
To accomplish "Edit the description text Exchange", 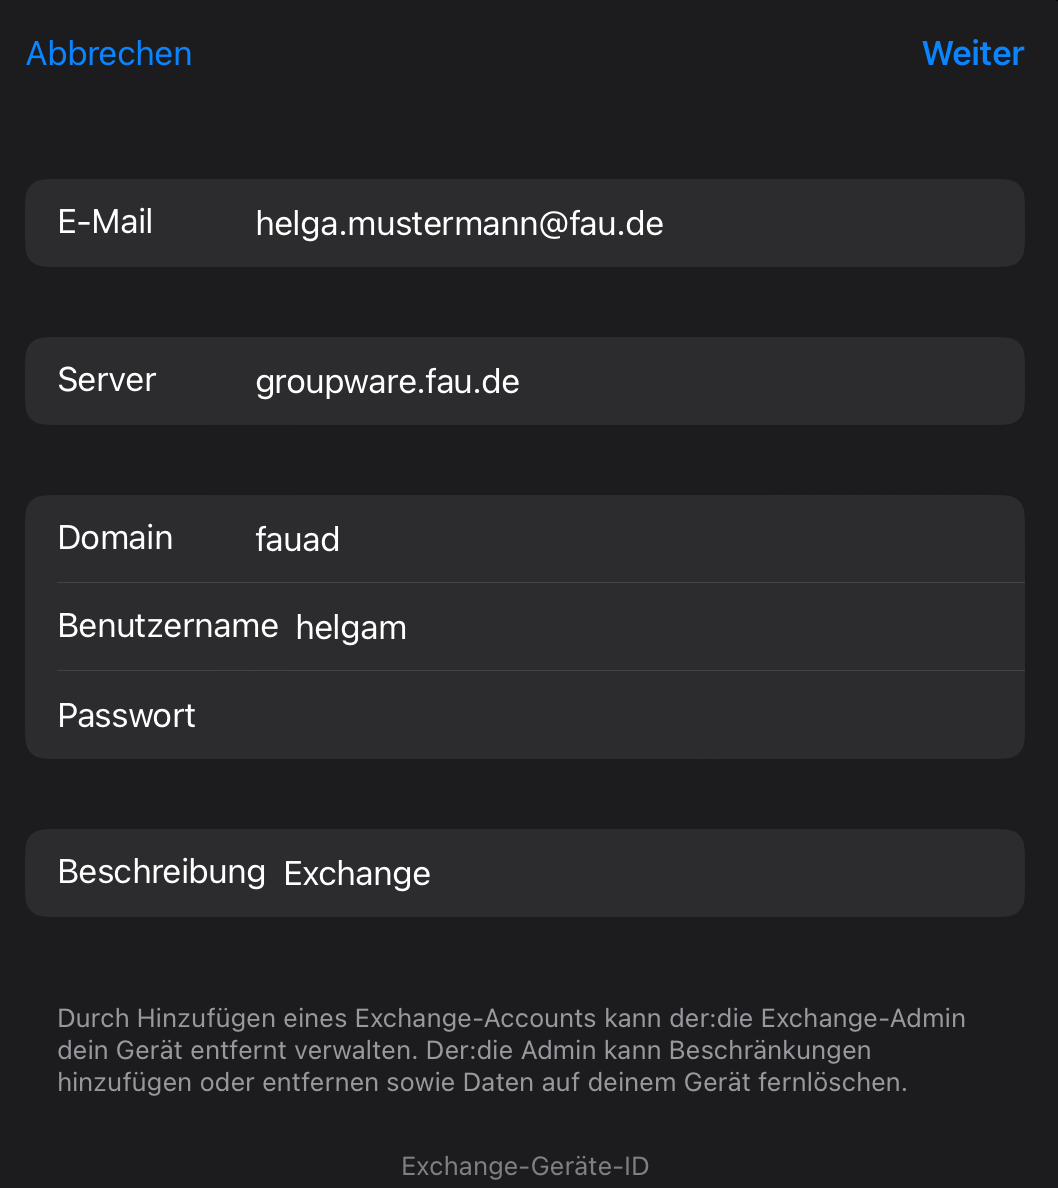I will coord(357,874).
